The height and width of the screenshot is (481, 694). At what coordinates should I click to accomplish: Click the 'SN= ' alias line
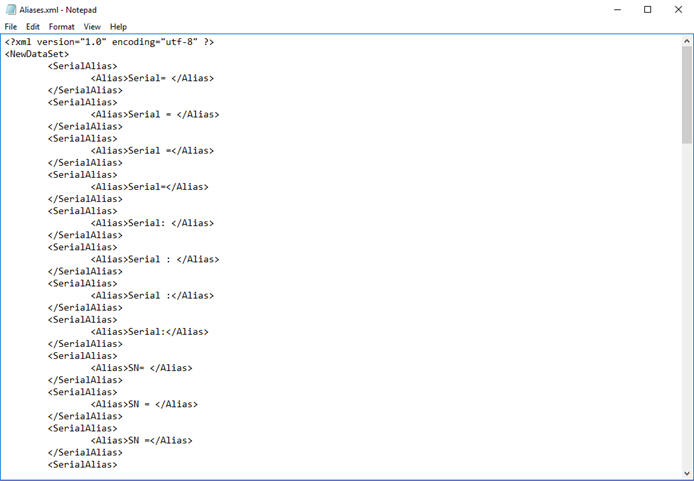tap(142, 368)
